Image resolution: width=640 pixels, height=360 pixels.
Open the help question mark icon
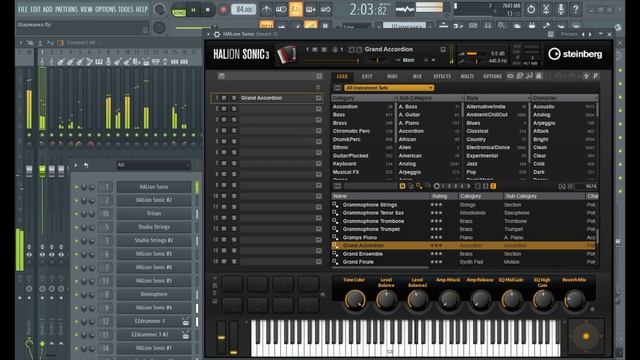(576, 9)
